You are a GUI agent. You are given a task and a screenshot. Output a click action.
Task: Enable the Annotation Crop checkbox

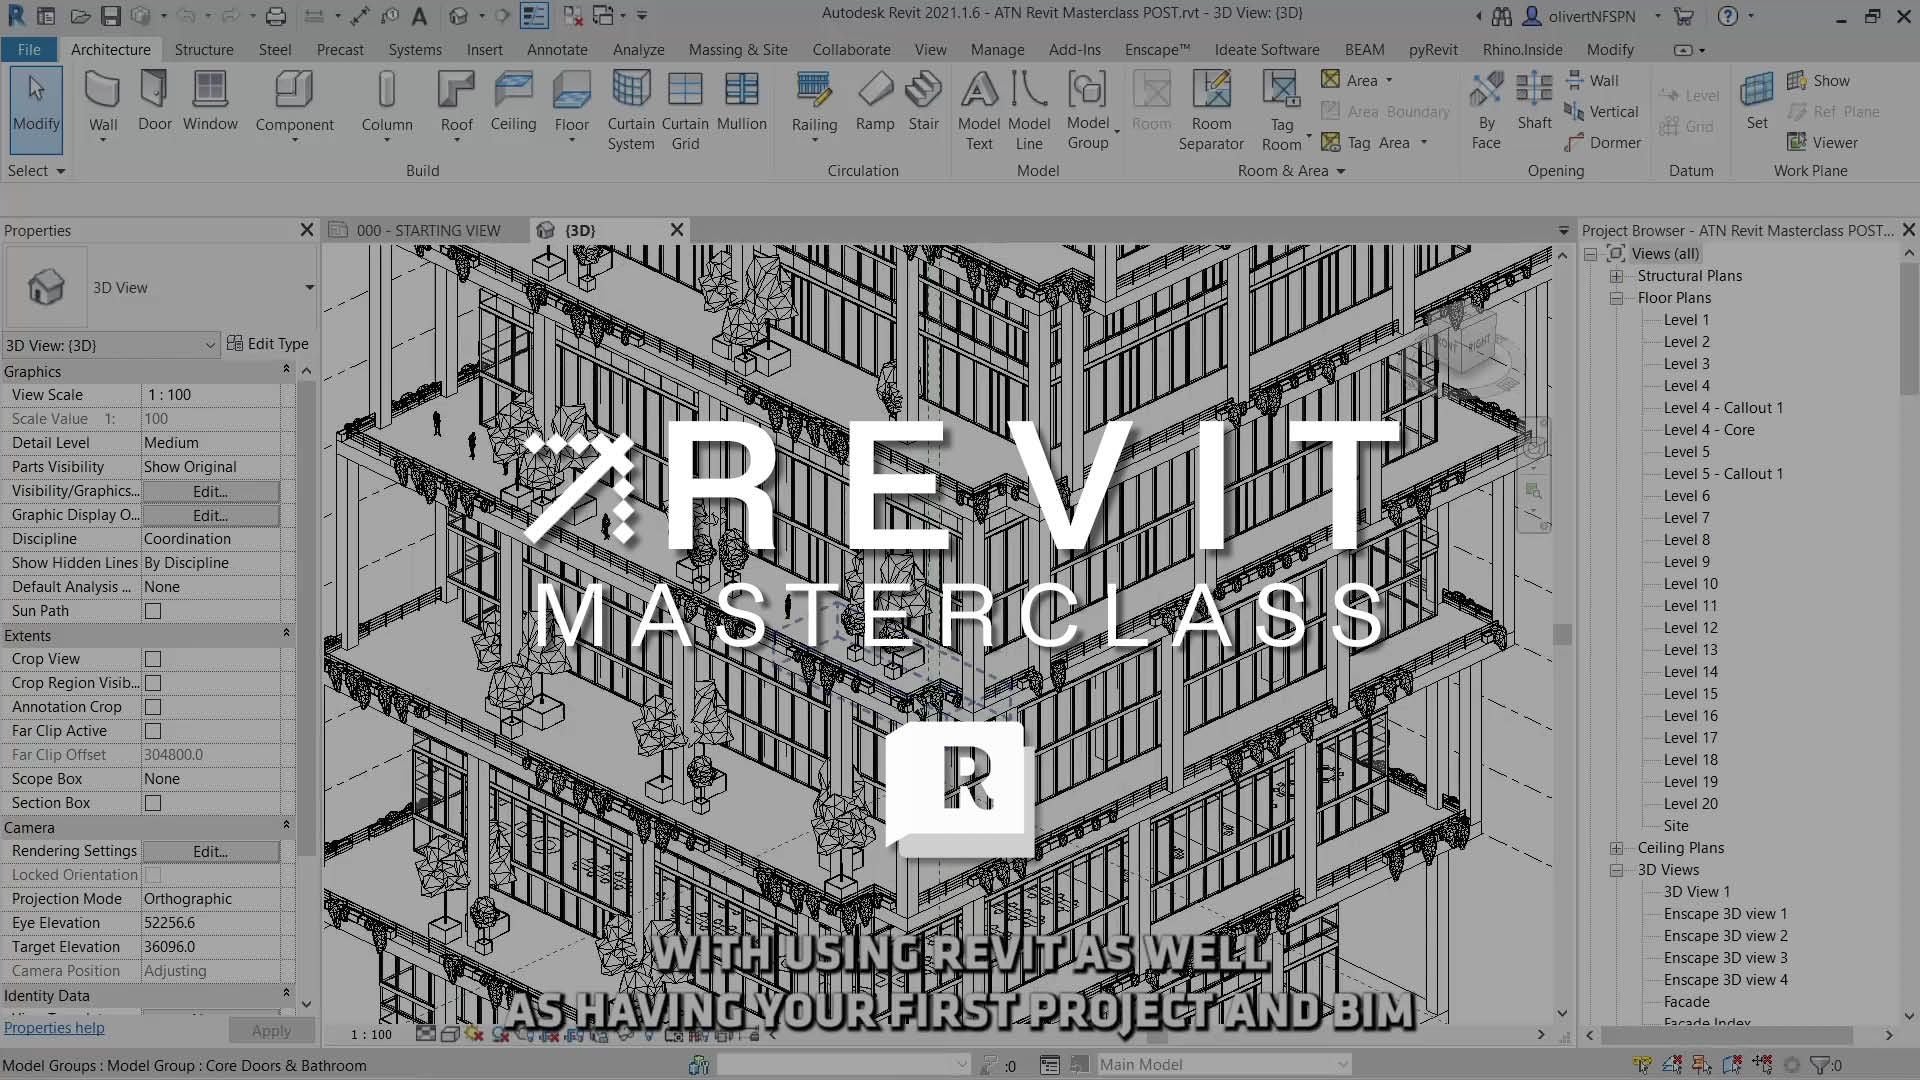(153, 707)
